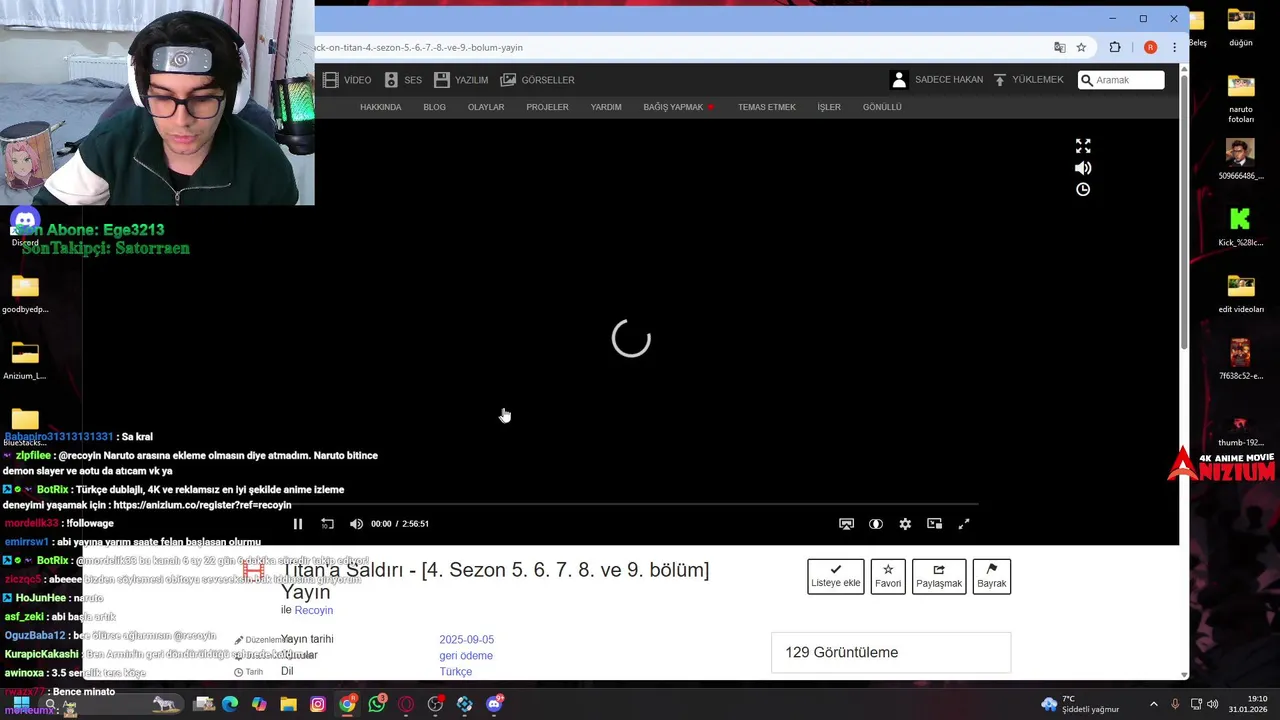Select the goodbyedp folder on desktop
The width and height of the screenshot is (1280, 720).
tap(25, 294)
